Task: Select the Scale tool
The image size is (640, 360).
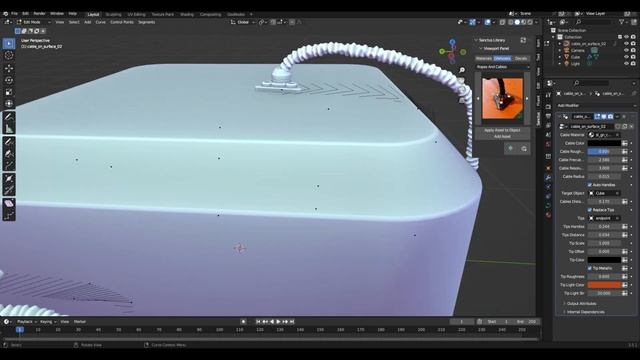Action: (9, 92)
